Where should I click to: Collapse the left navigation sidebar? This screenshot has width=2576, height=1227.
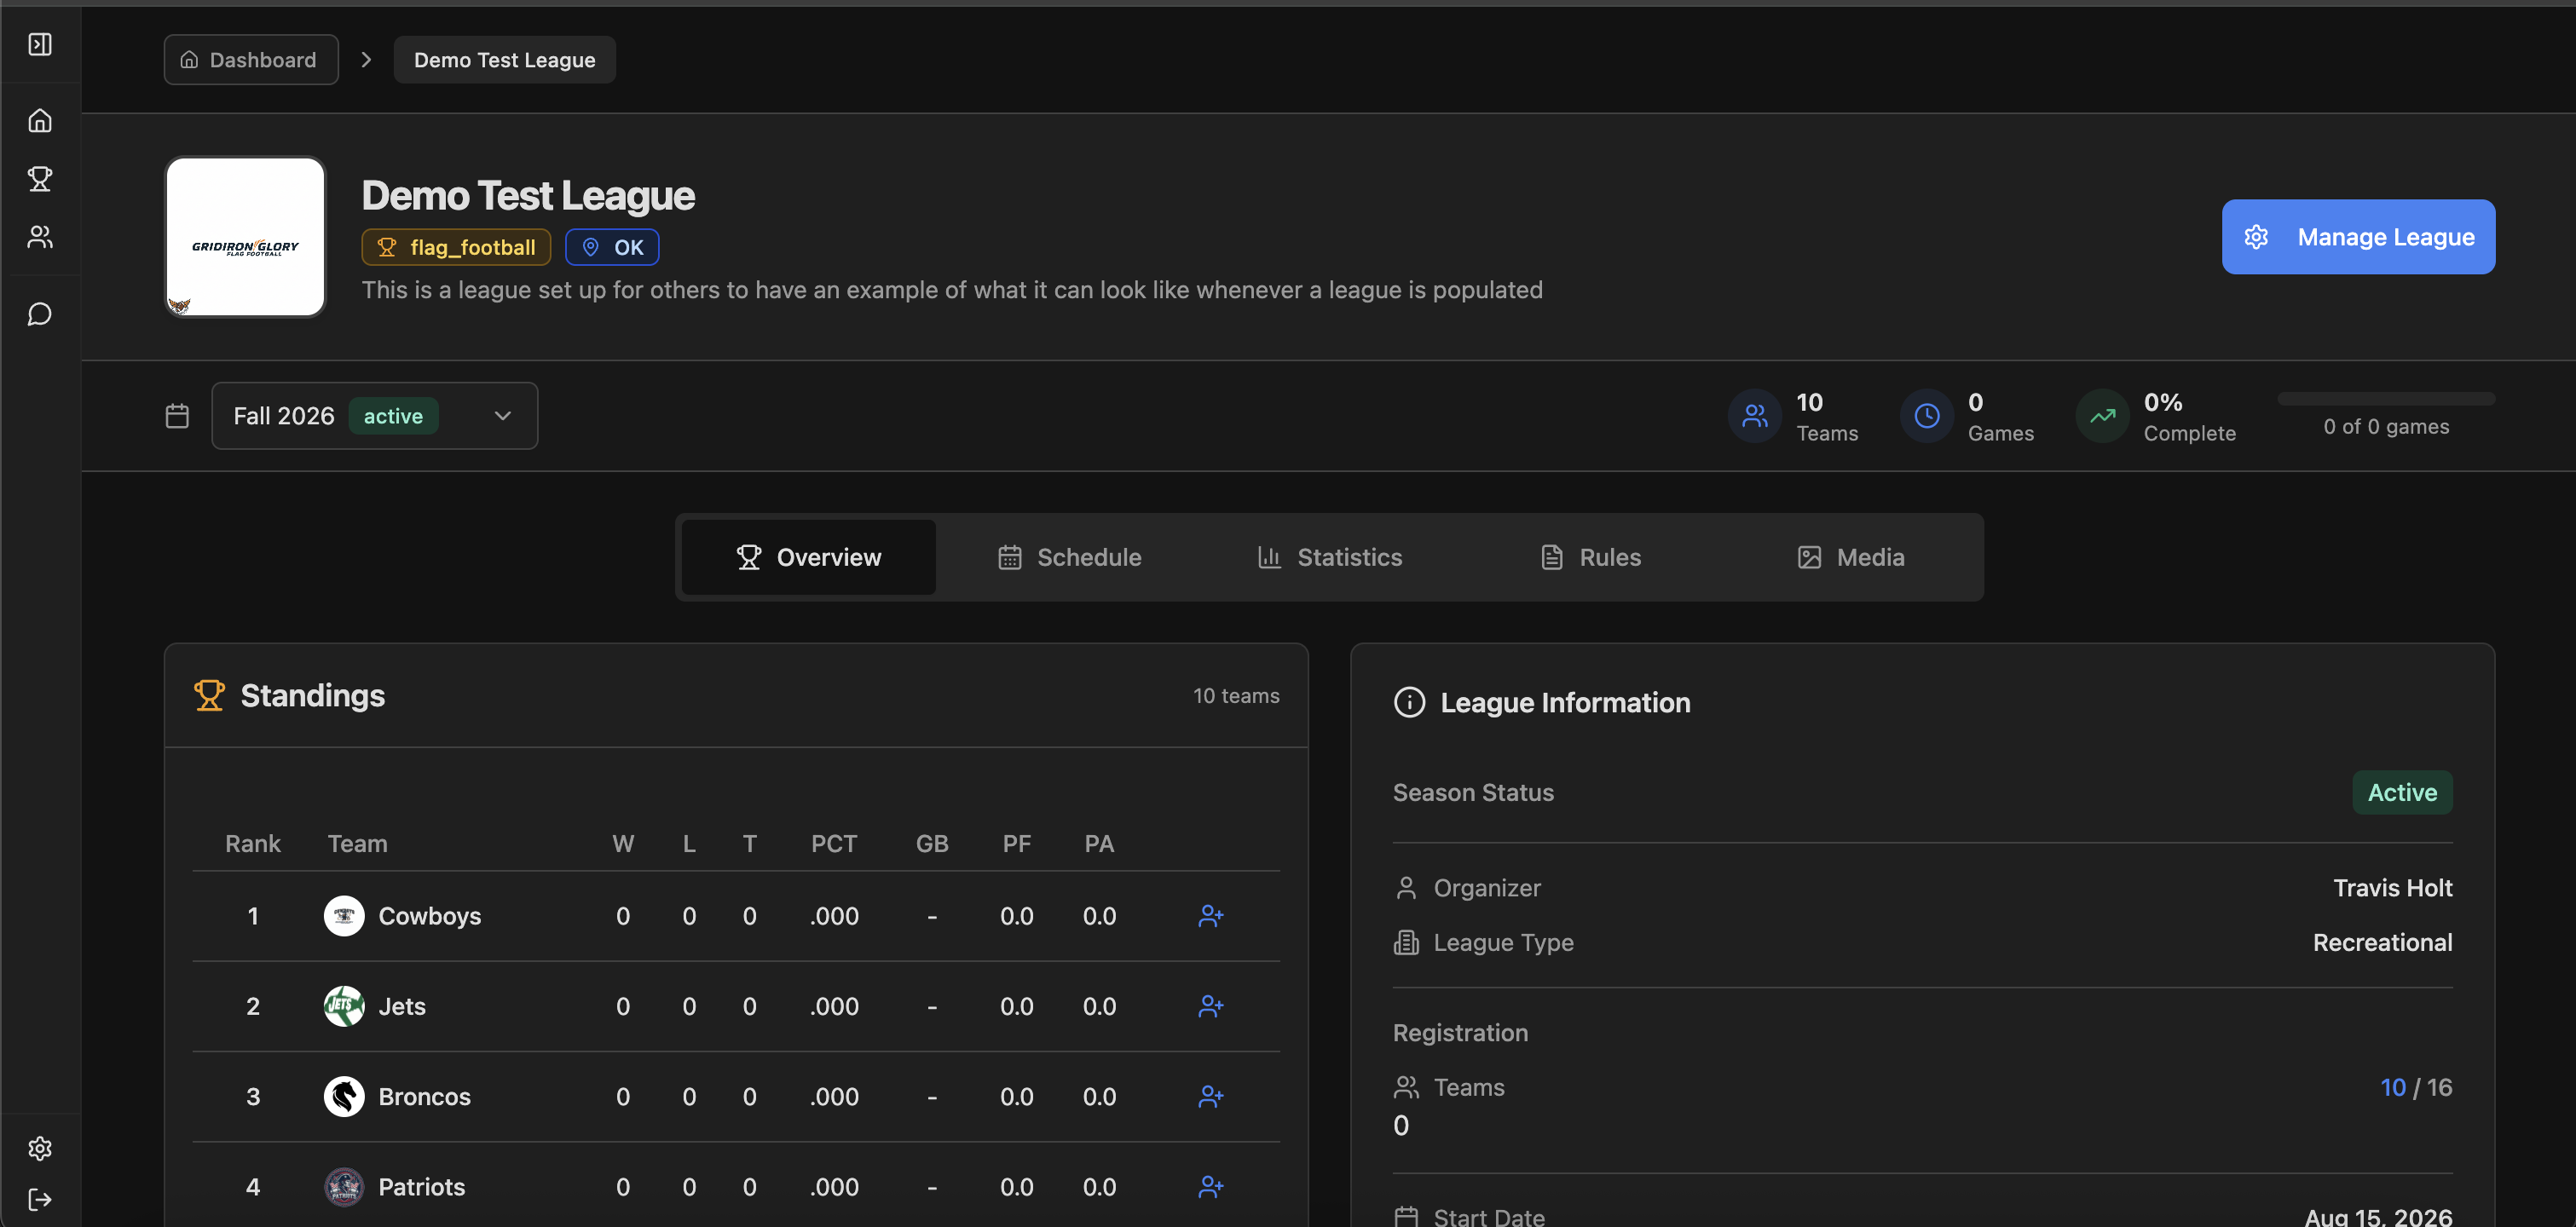(40, 45)
